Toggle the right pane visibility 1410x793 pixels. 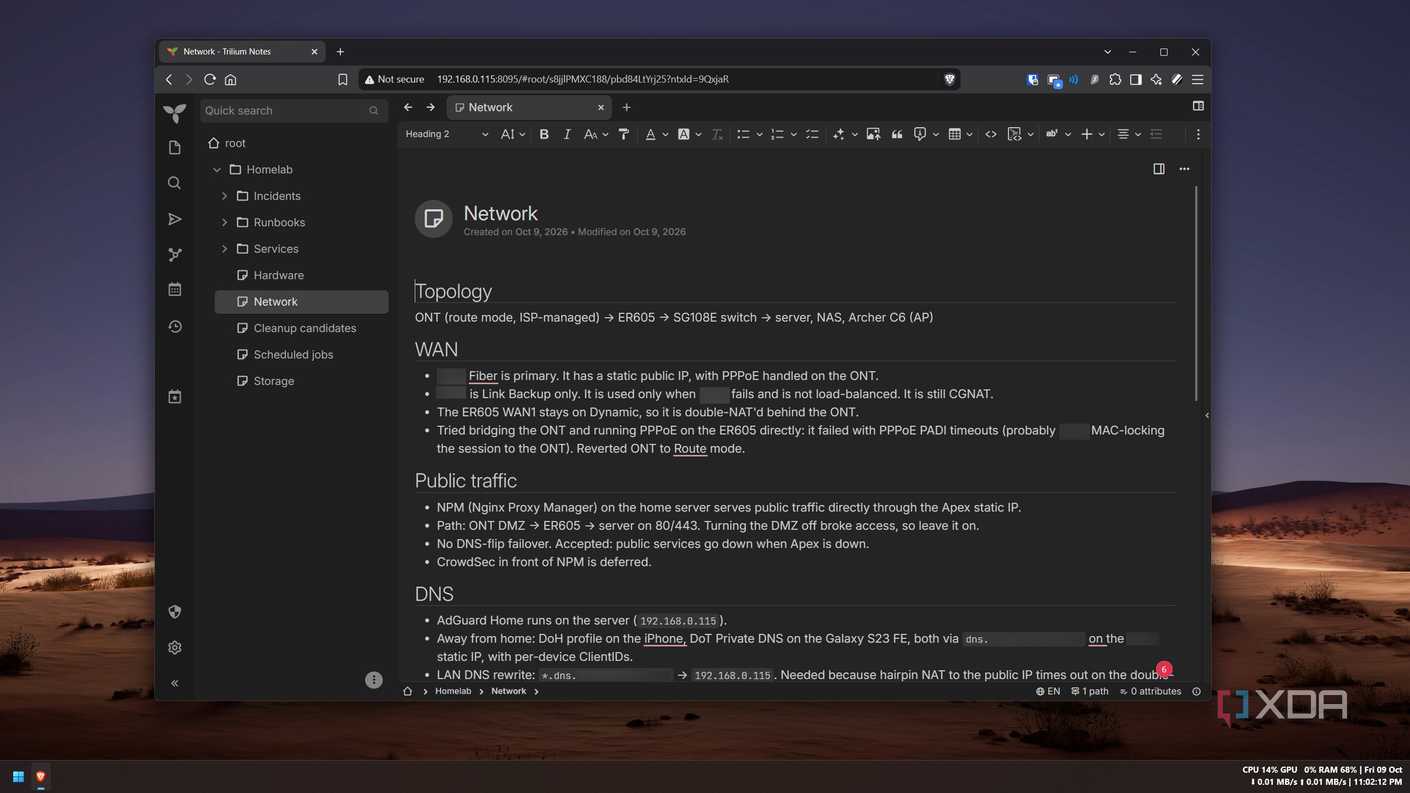[x=1198, y=106]
